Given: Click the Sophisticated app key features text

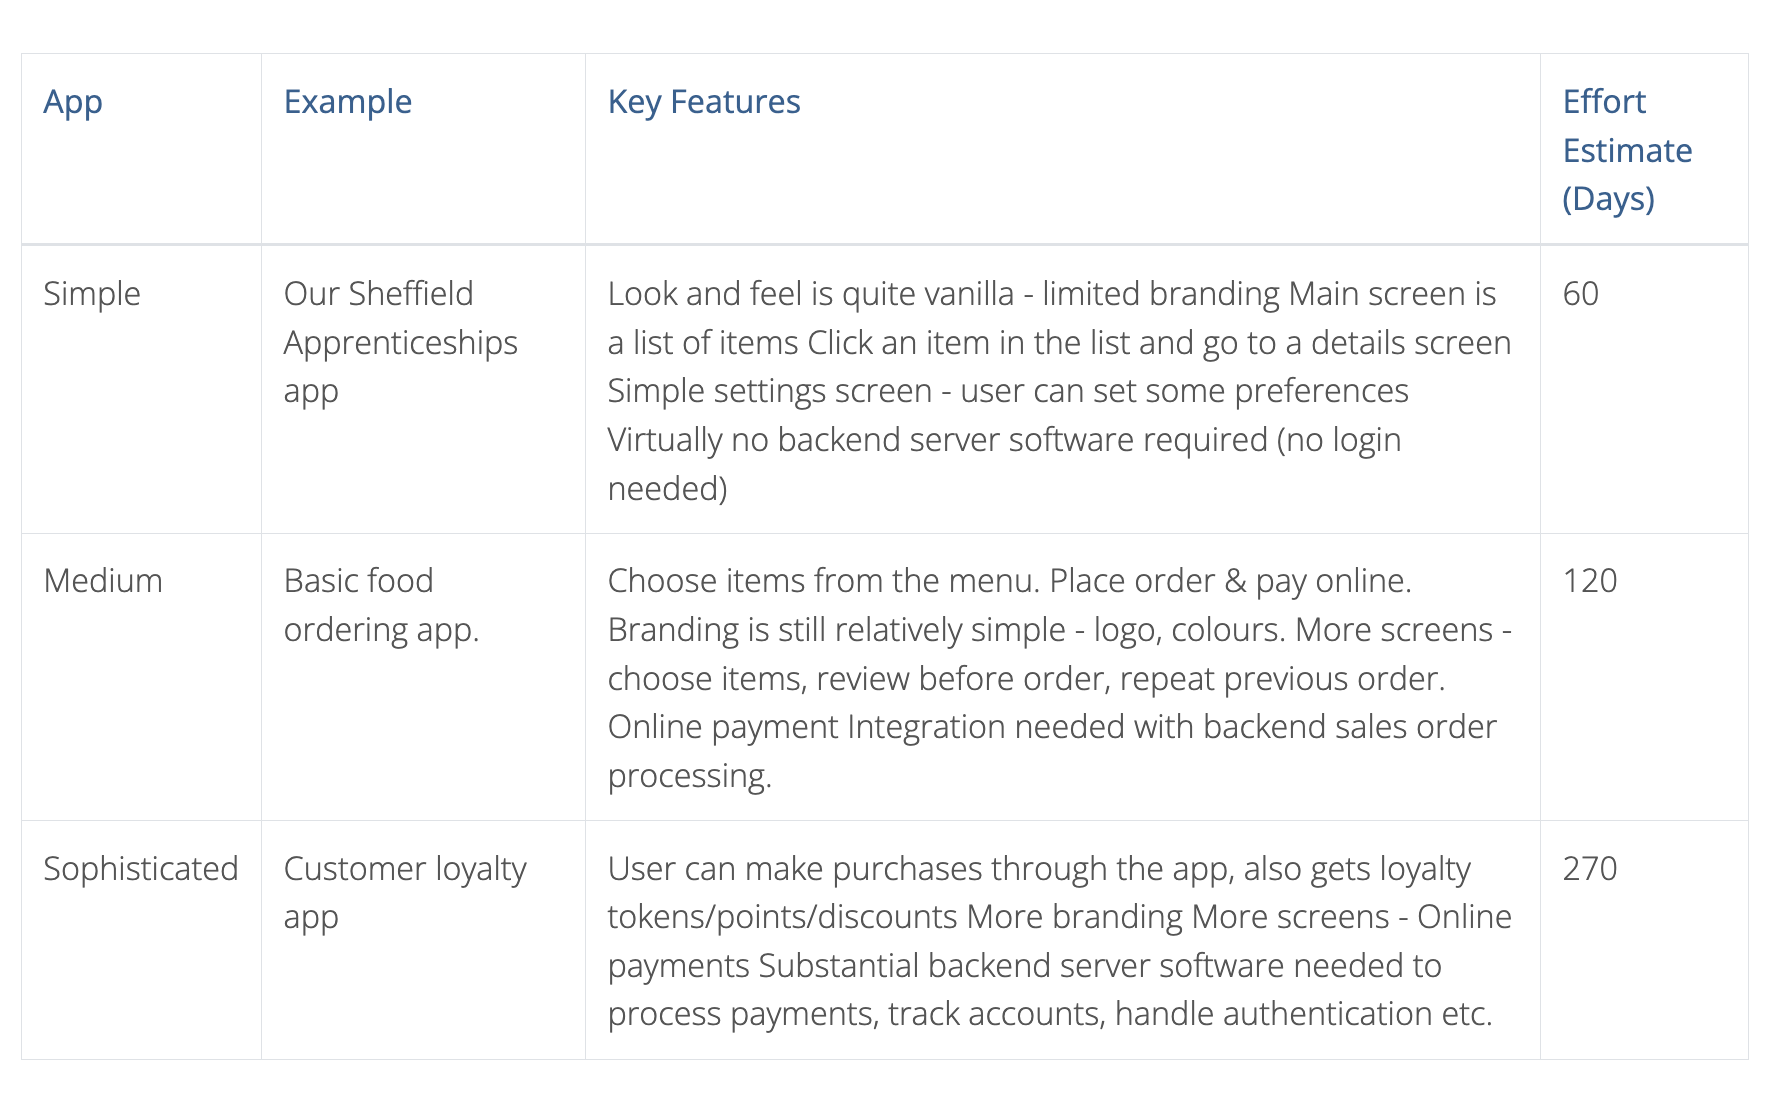Looking at the screenshot, I should click(x=1058, y=941).
